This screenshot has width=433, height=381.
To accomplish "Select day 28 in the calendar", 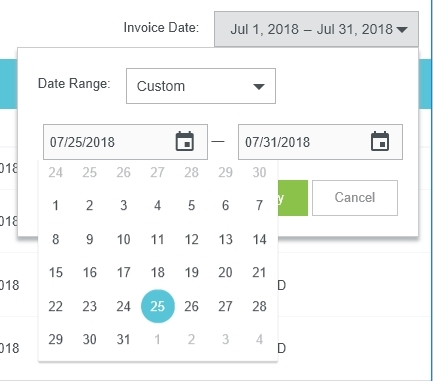I will click(x=259, y=306).
